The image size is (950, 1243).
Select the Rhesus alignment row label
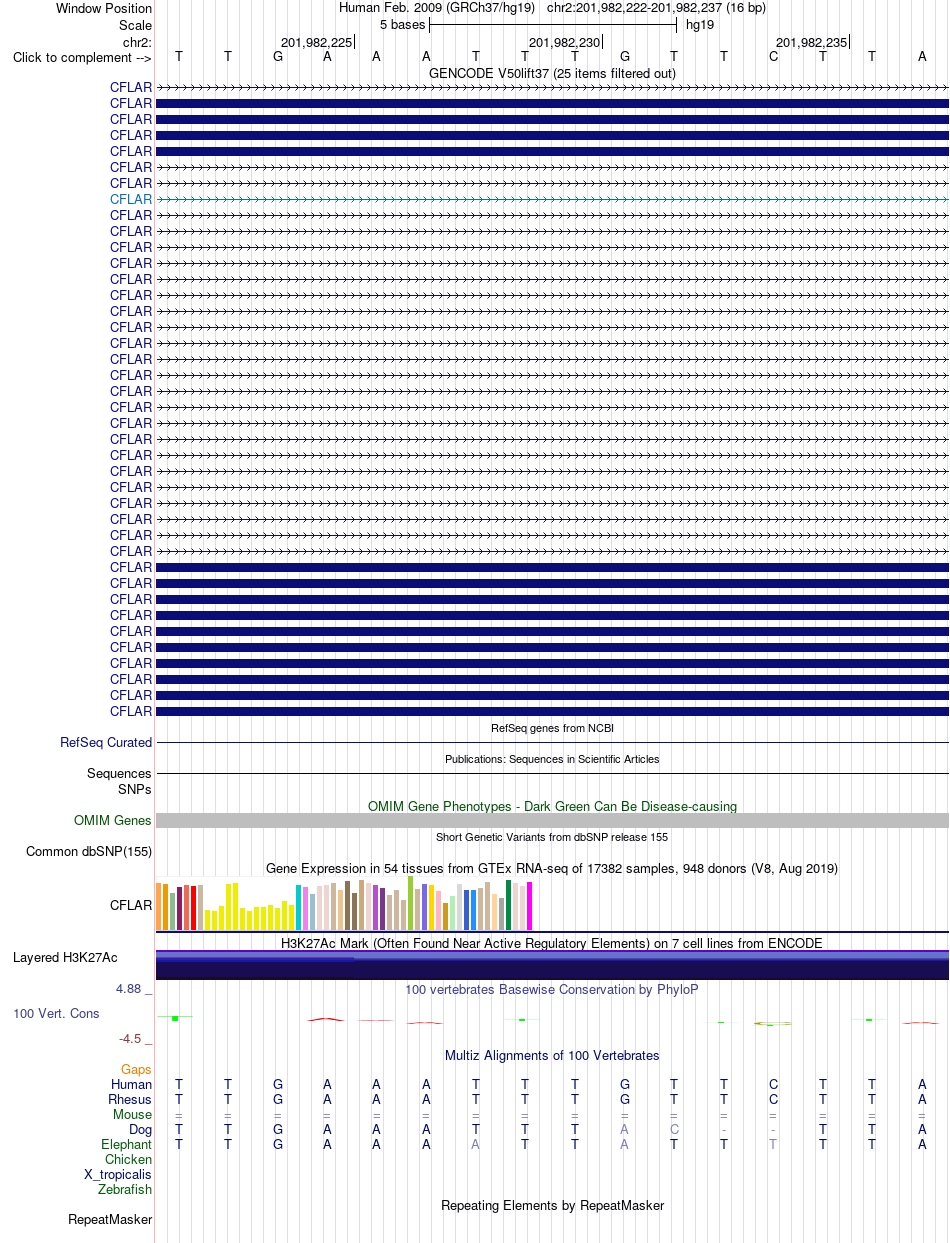tap(130, 1100)
